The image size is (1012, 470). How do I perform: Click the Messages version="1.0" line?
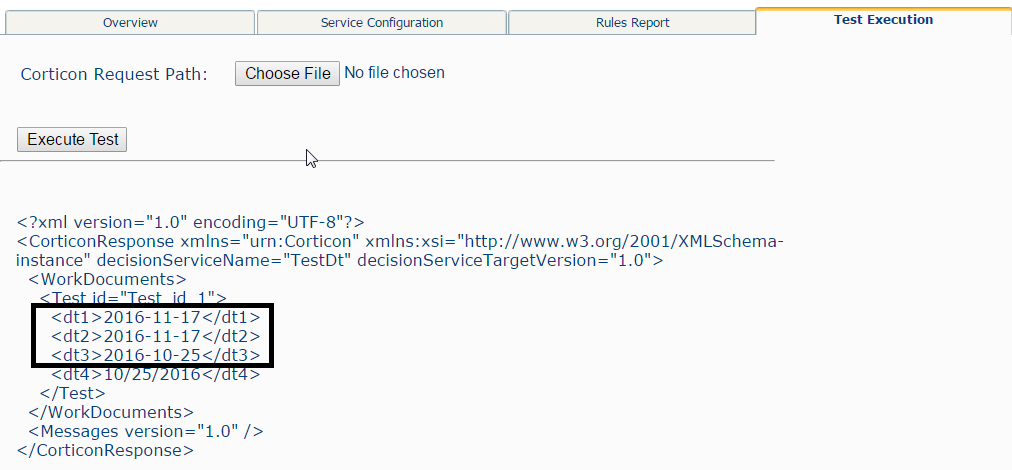pyautogui.click(x=146, y=431)
